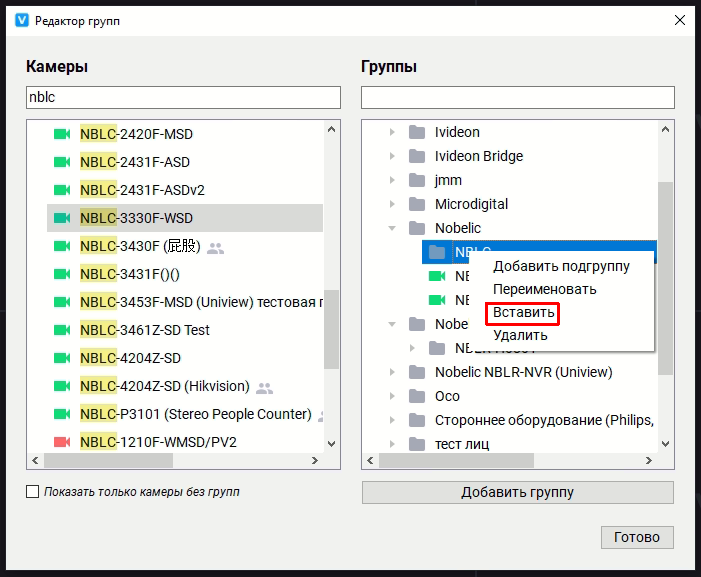This screenshot has height=577, width=701.
Task: Select the 'Ivideon Bridge' group name
Action: 479,156
